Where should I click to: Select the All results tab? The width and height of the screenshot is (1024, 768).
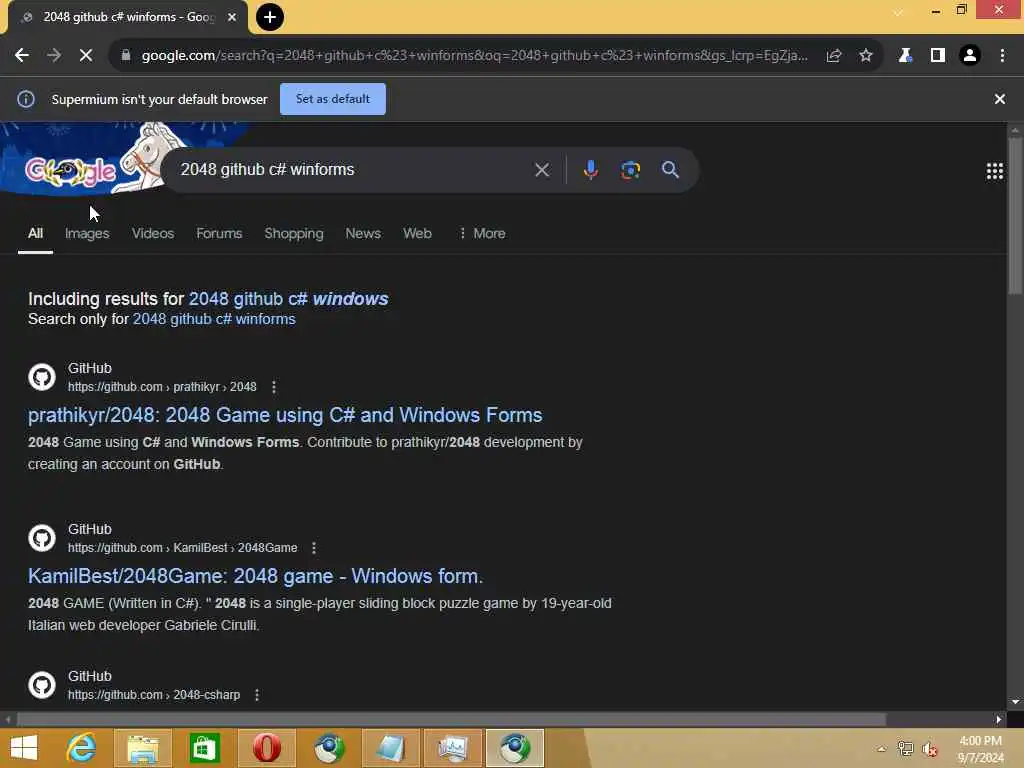(35, 233)
